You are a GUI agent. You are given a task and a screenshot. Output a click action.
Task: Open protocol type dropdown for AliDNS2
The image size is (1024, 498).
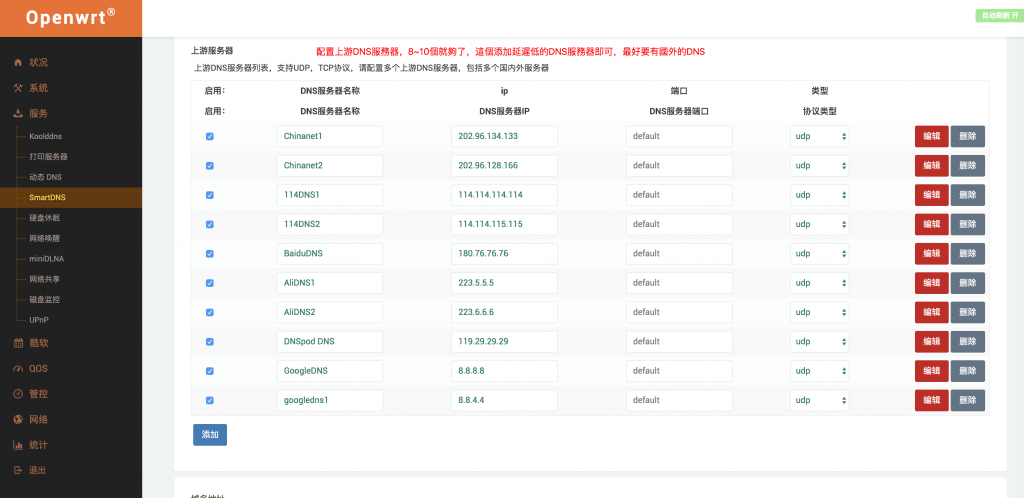click(820, 312)
